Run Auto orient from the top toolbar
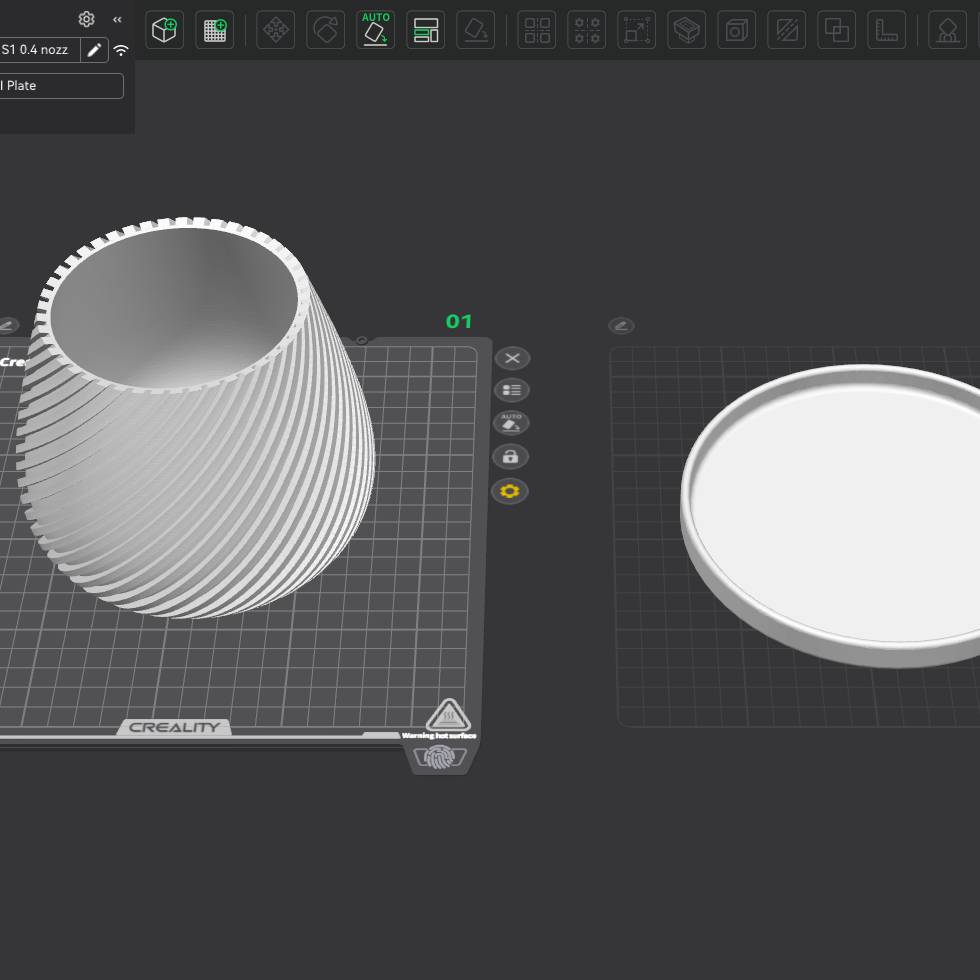This screenshot has width=980, height=980. [x=376, y=30]
